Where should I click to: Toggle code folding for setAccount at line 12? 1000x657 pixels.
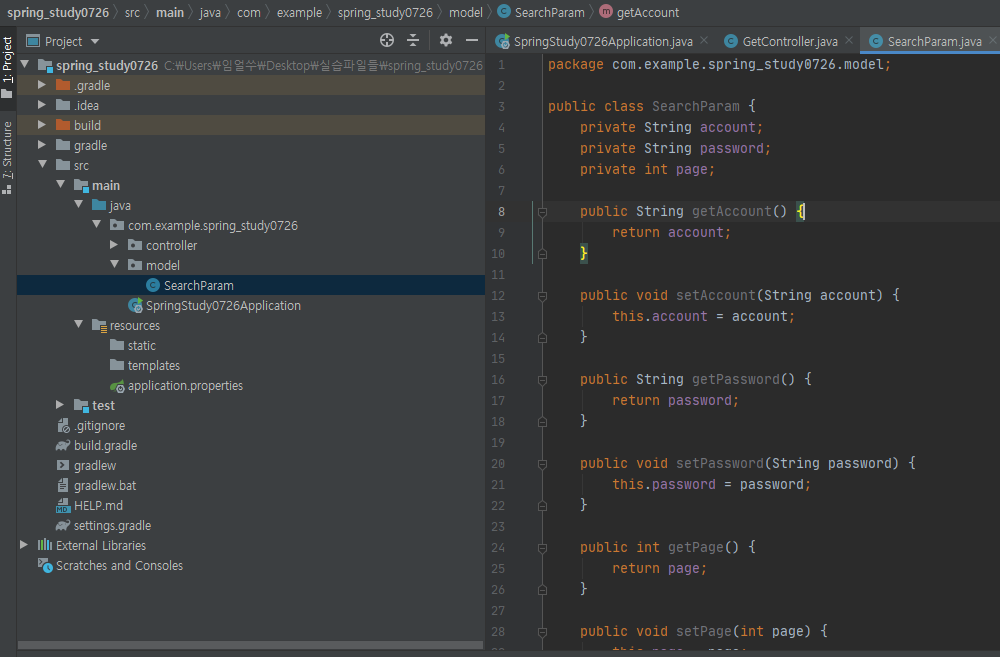pyautogui.click(x=542, y=296)
